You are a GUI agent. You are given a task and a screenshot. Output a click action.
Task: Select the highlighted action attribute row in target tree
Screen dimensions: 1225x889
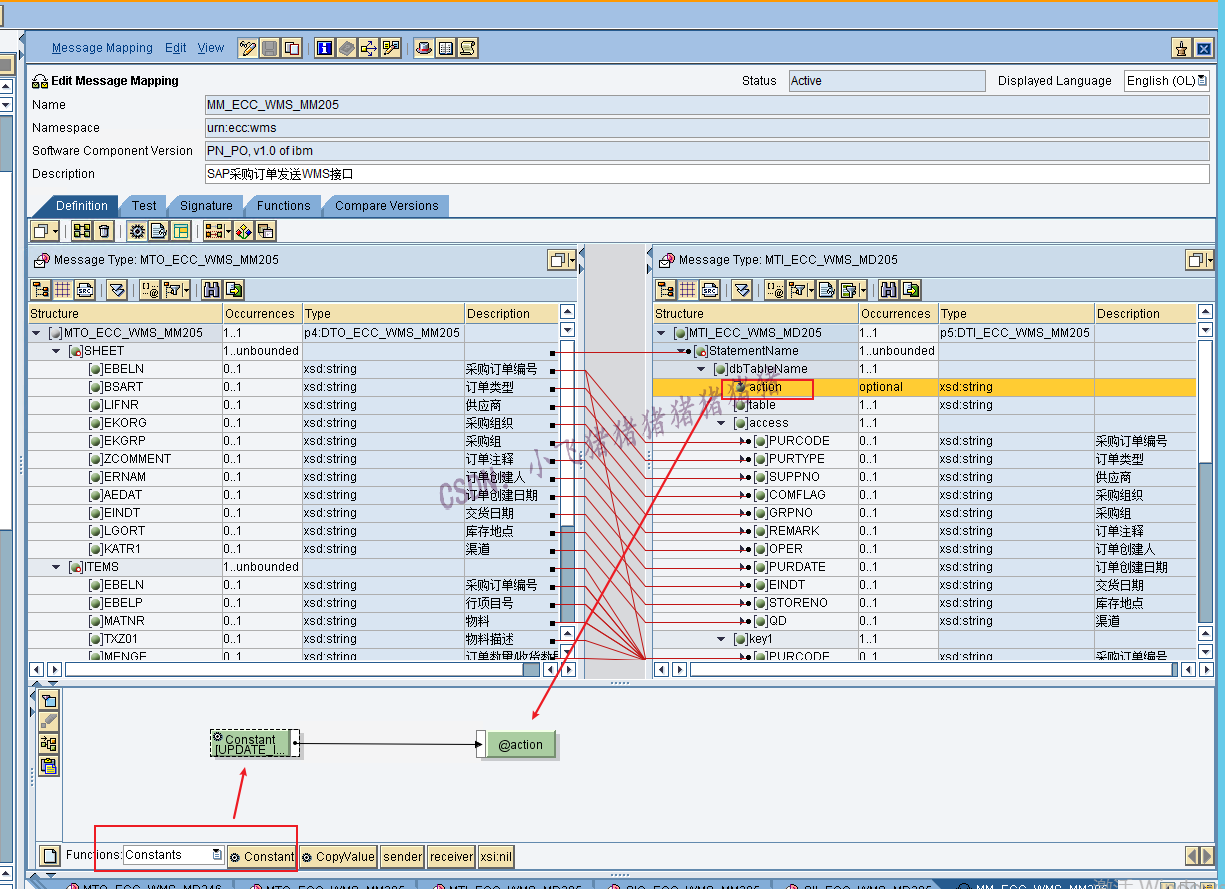(924, 387)
